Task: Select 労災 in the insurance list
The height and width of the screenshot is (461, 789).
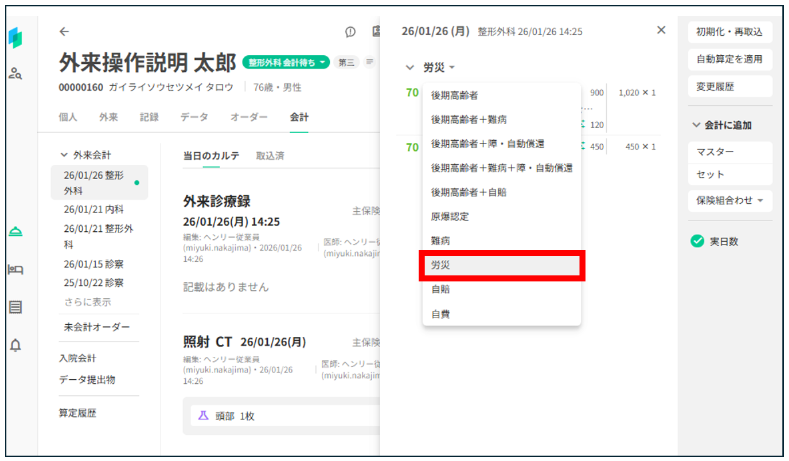Action: (502, 266)
